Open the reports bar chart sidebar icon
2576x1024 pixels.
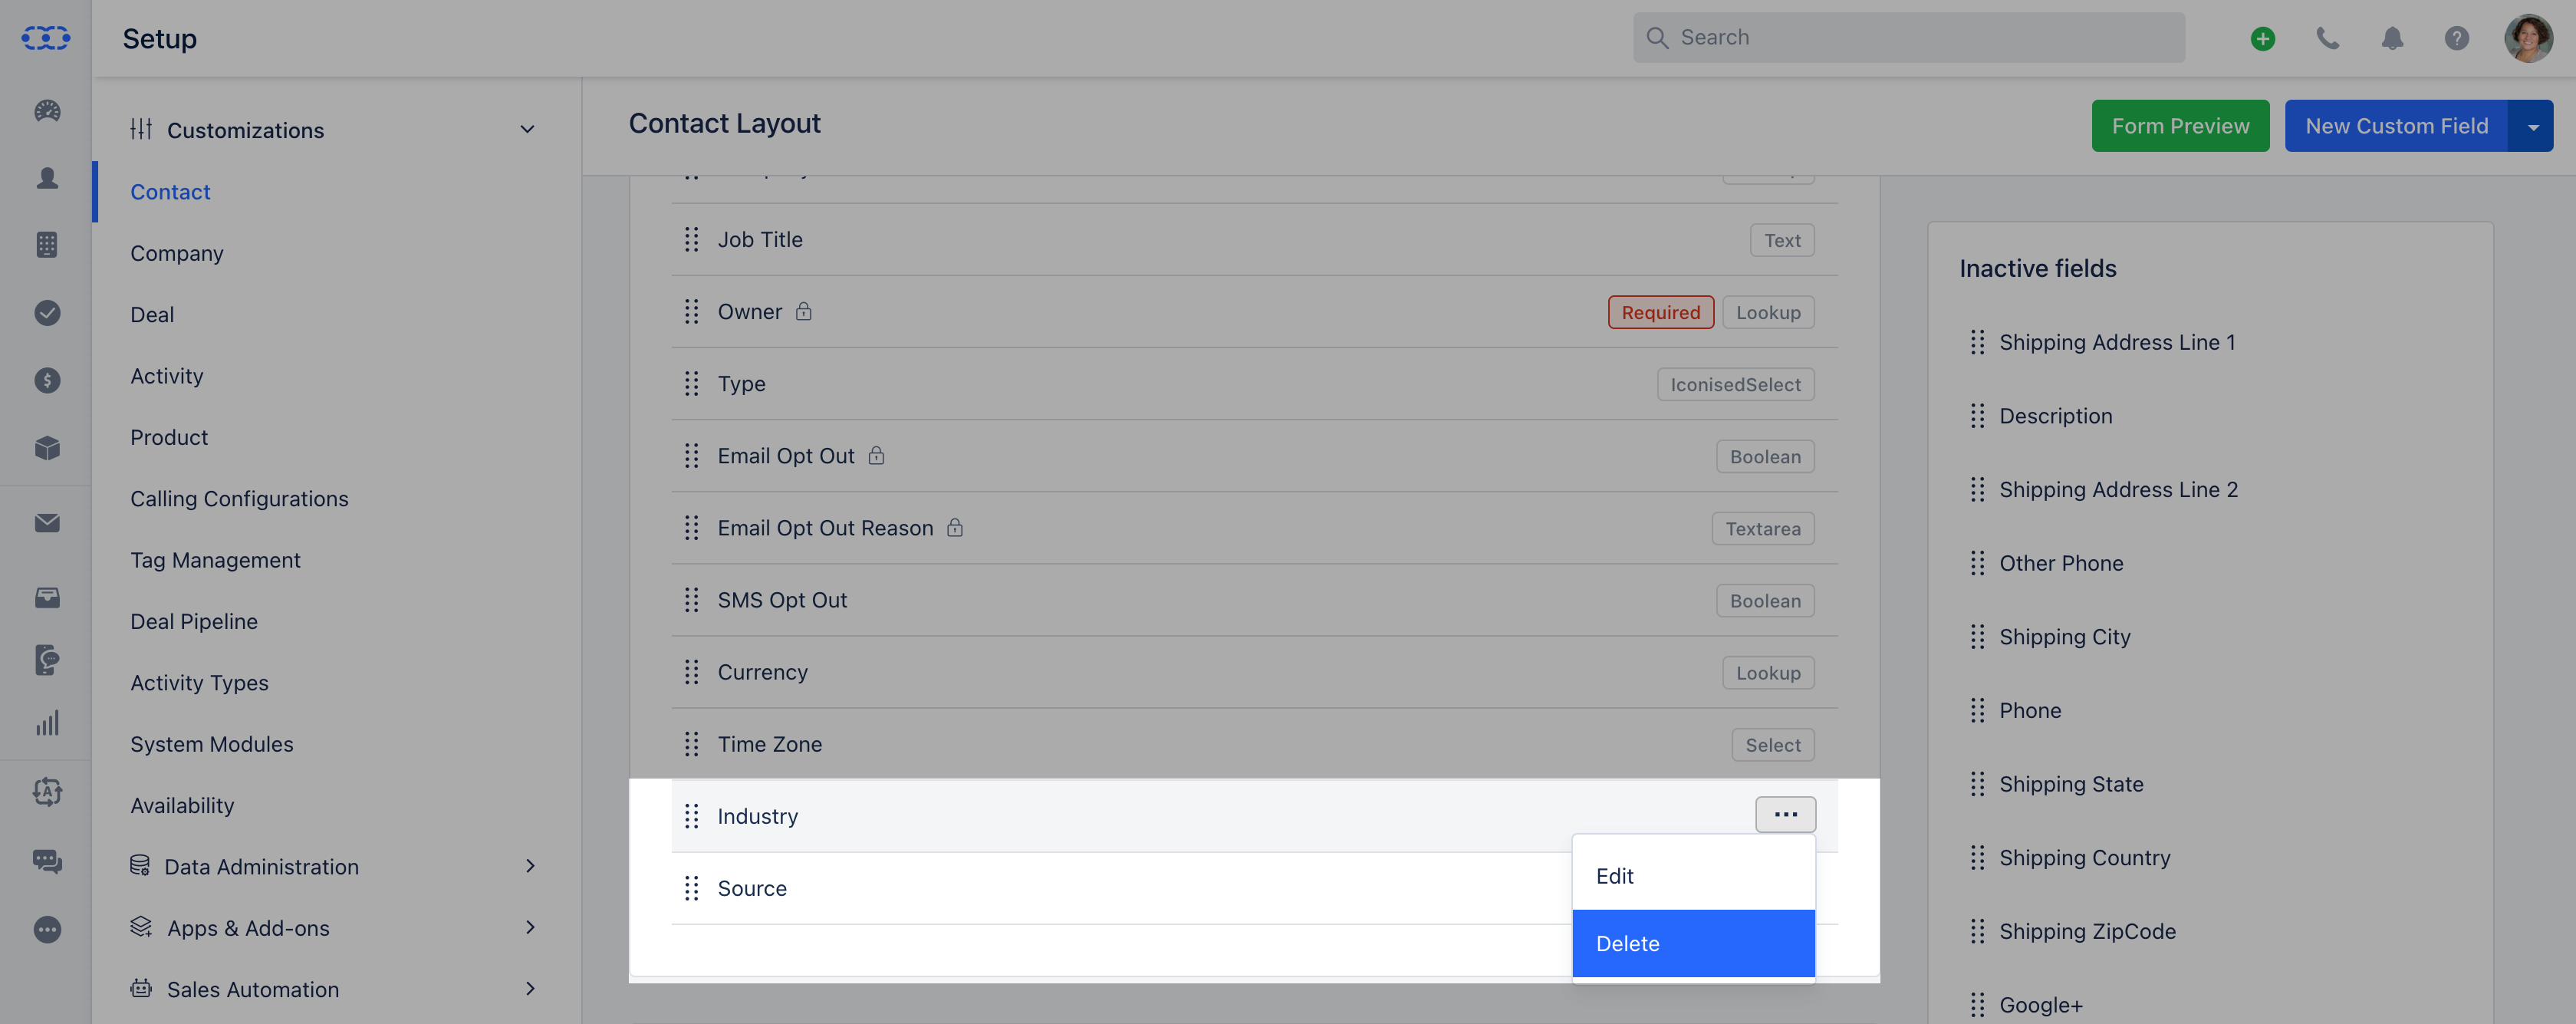point(47,723)
